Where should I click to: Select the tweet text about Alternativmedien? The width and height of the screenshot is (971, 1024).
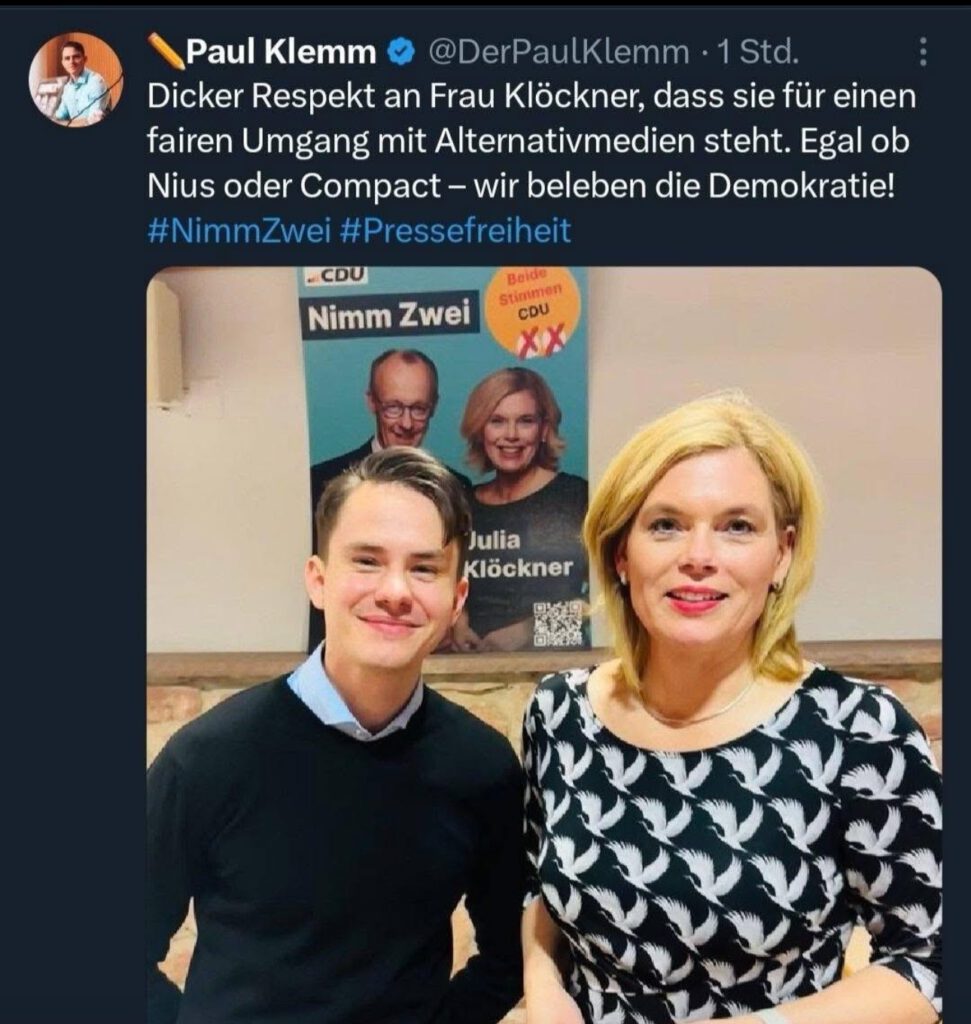[532, 141]
